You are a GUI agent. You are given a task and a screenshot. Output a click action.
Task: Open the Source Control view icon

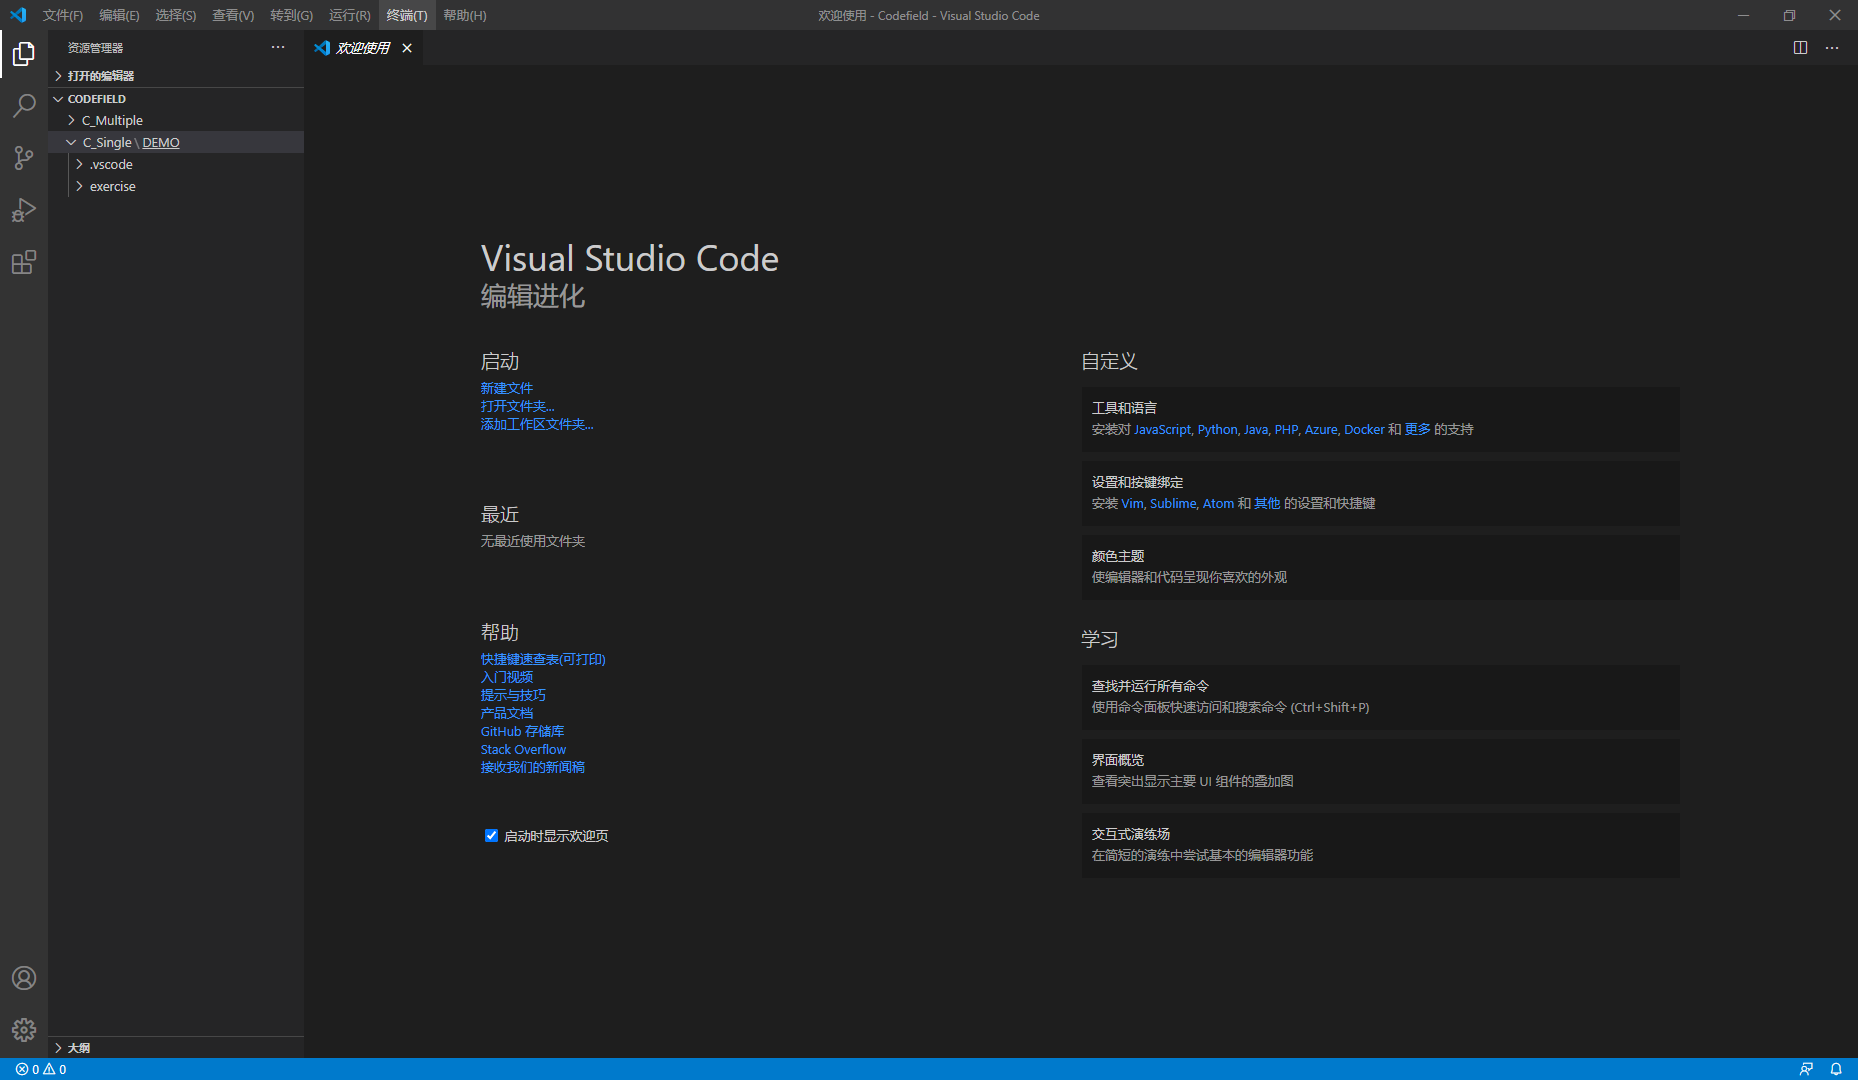[x=24, y=158]
